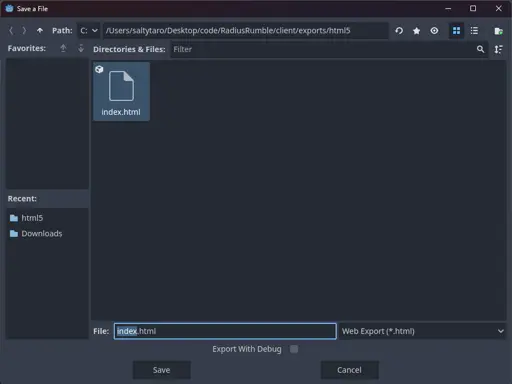Go up to parent folder

click(40, 31)
